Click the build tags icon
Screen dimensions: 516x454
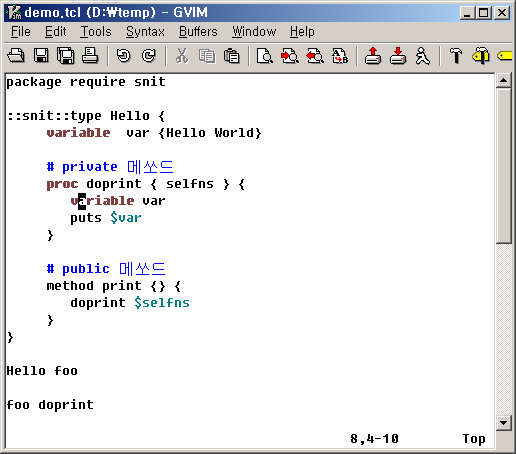(x=480, y=55)
